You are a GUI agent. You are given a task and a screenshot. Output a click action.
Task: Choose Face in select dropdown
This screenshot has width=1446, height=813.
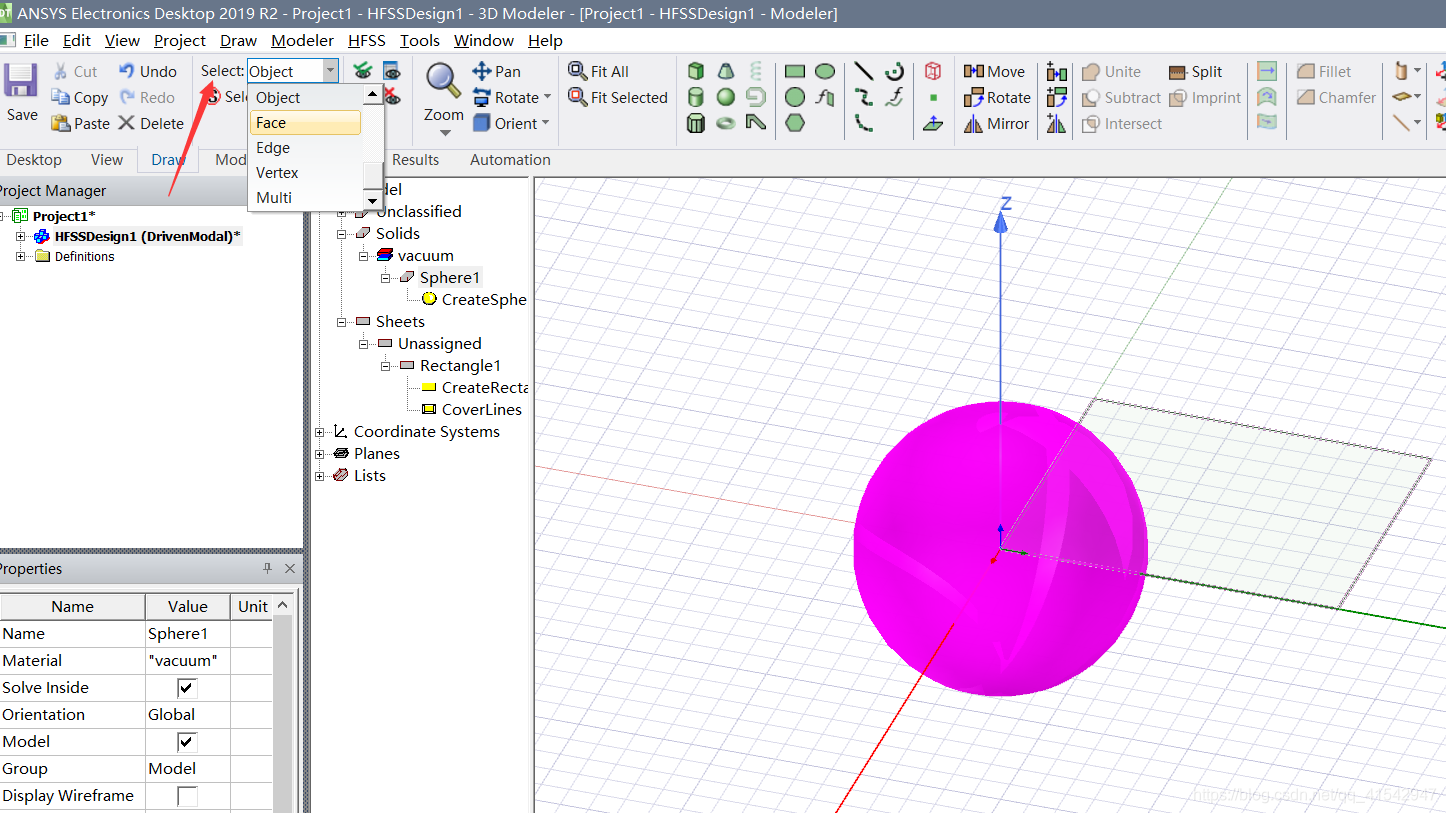(x=305, y=123)
